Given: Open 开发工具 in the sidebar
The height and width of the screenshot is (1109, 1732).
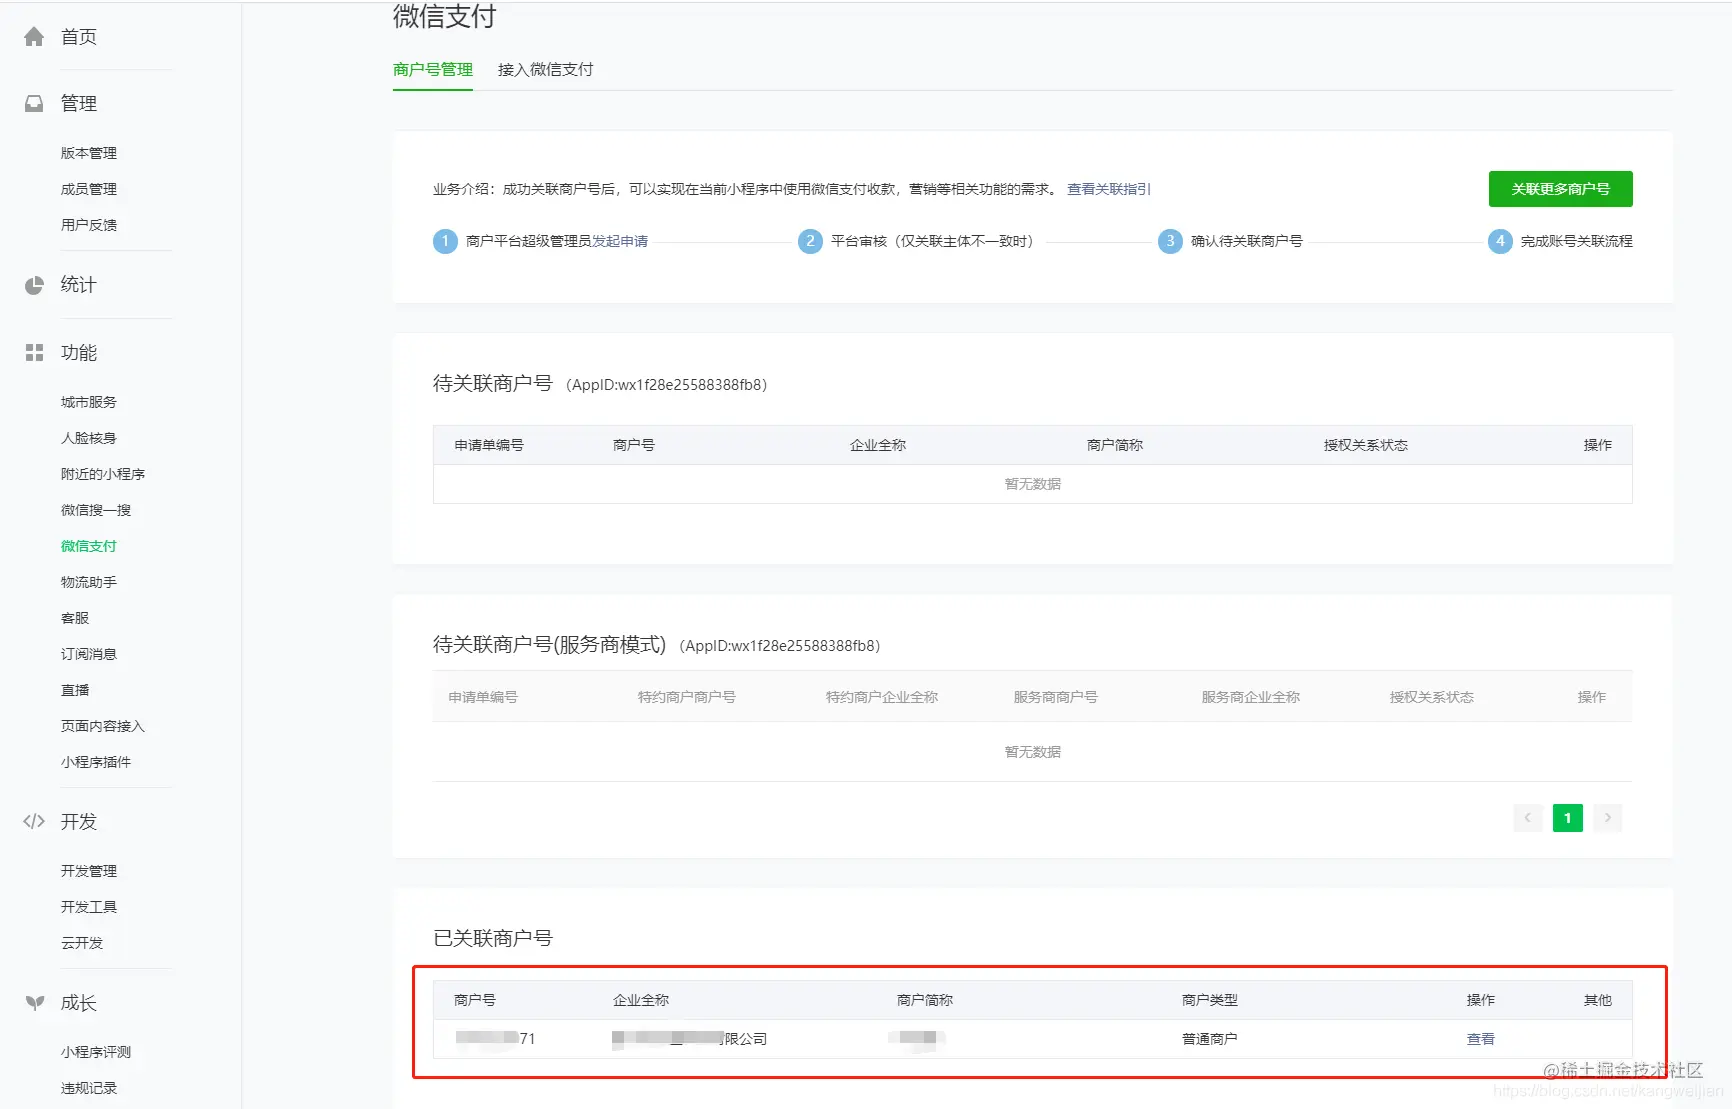Looking at the screenshot, I should coord(89,907).
